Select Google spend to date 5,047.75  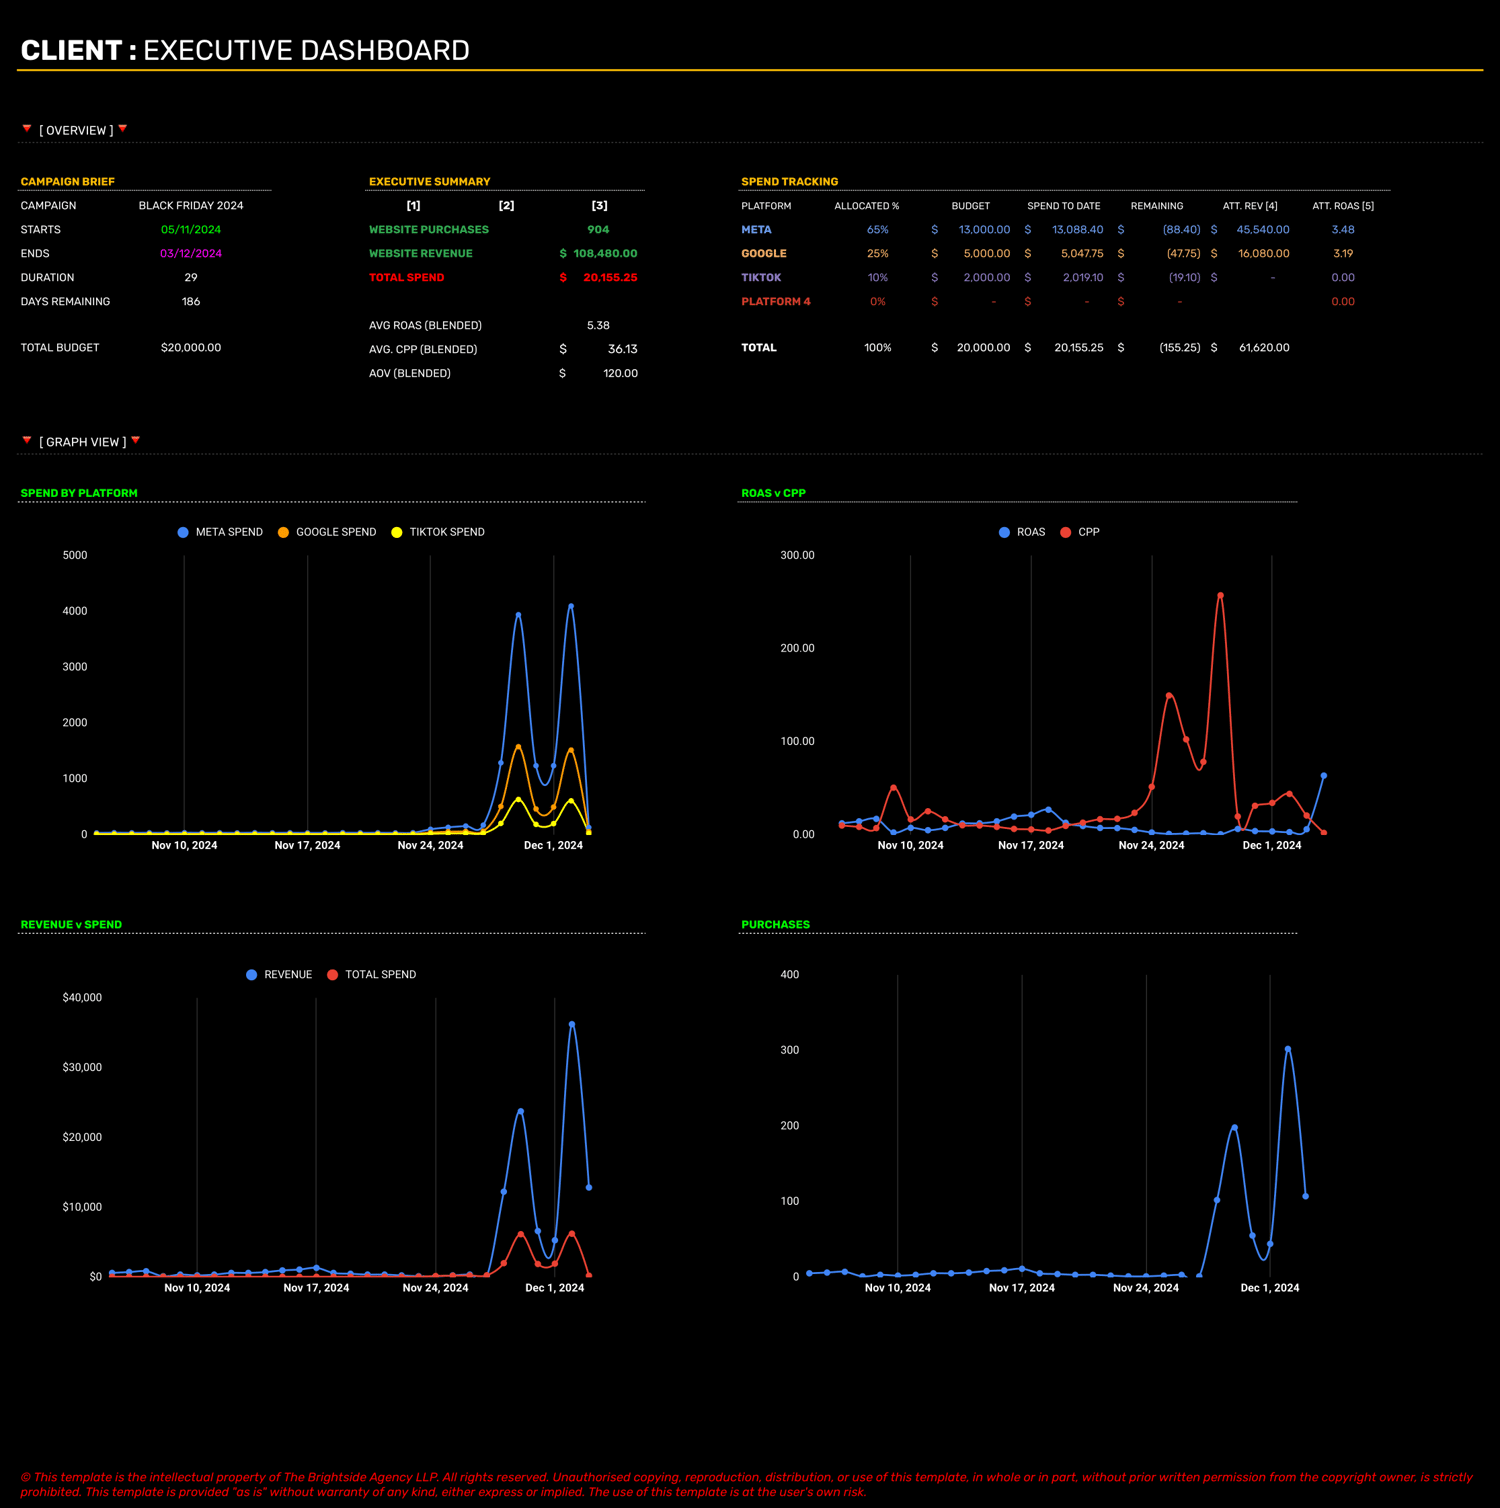pyautogui.click(x=1082, y=254)
